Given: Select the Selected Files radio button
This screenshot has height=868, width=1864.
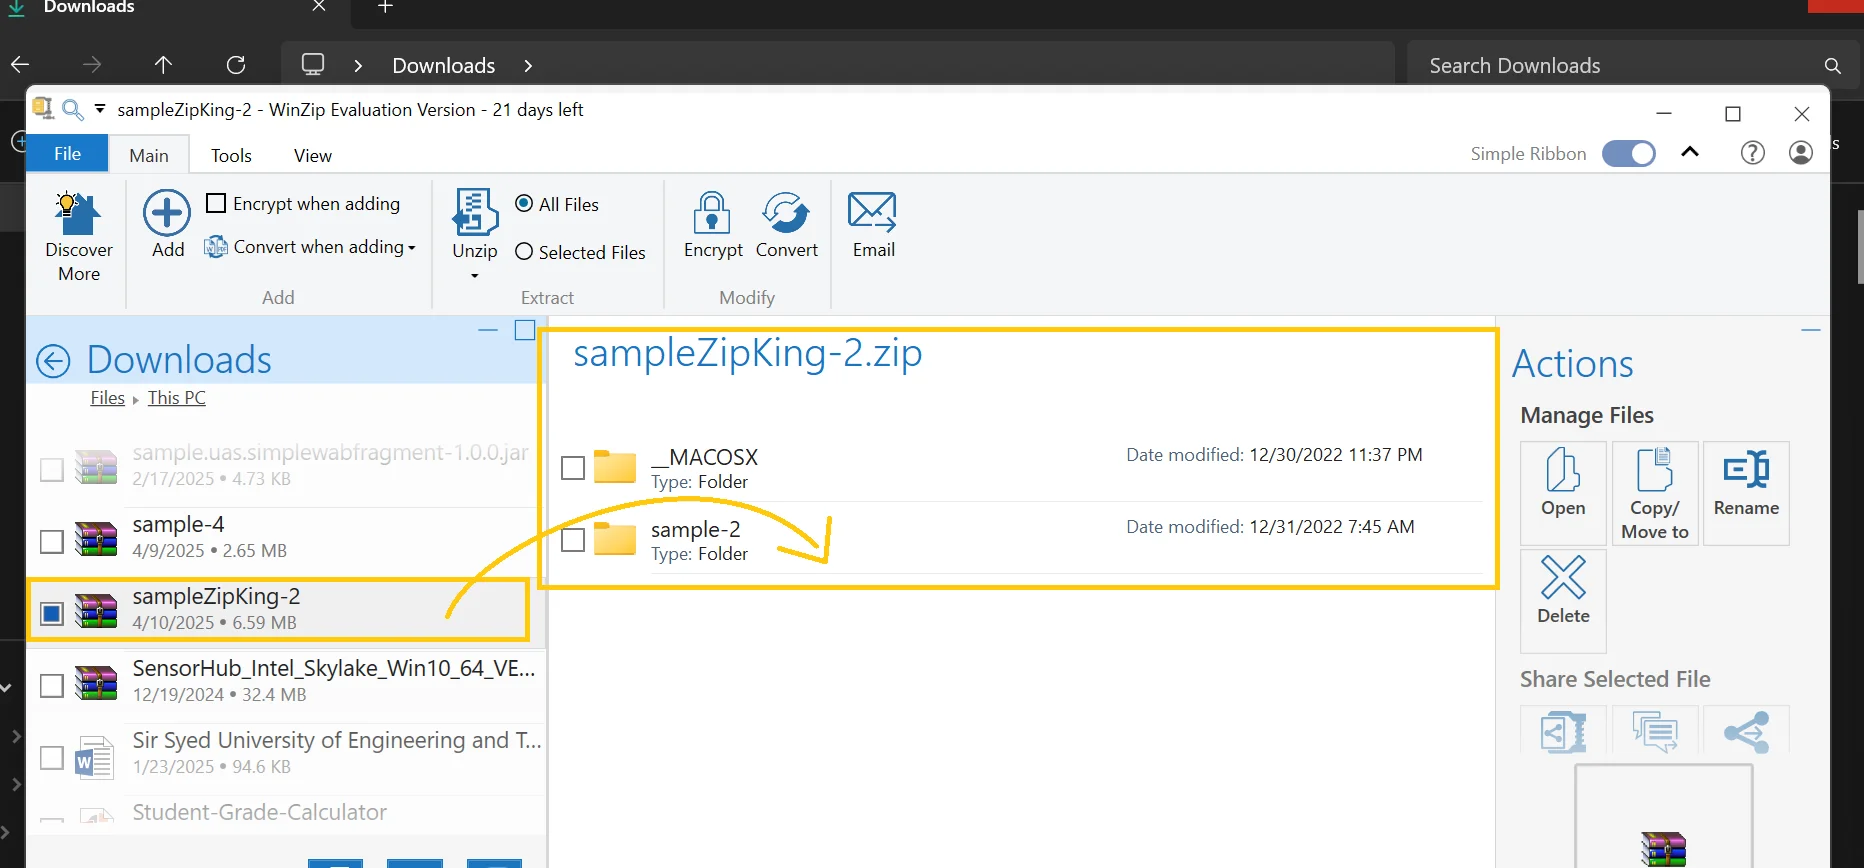Looking at the screenshot, I should coord(524,252).
